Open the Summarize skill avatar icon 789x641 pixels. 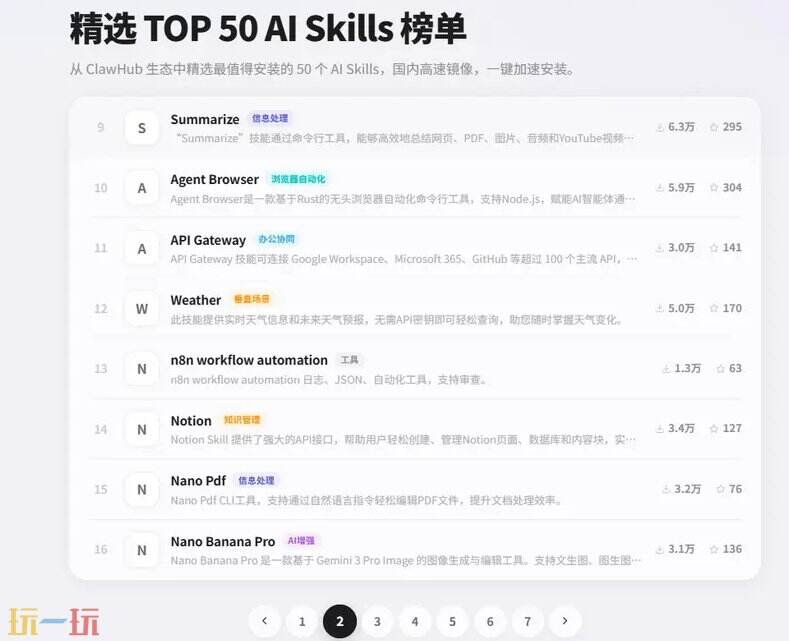point(142,128)
